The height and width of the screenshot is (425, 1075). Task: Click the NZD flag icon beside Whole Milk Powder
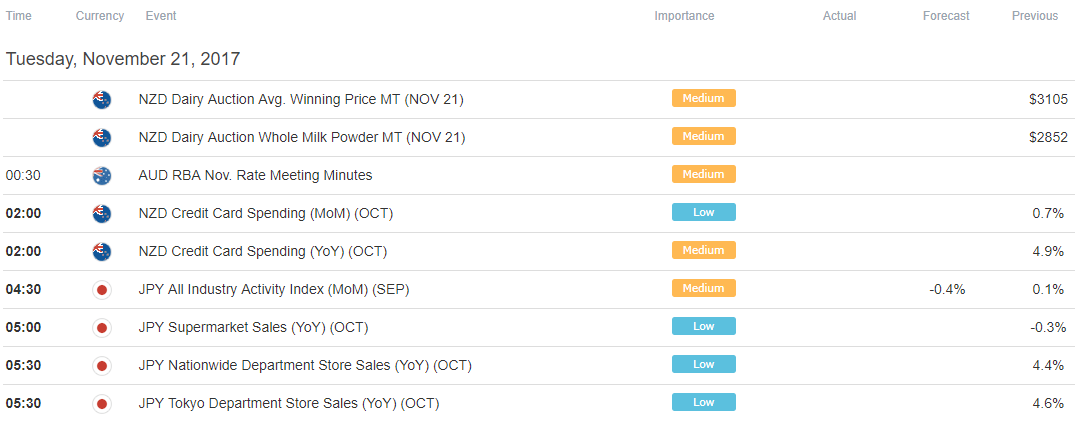click(101, 138)
